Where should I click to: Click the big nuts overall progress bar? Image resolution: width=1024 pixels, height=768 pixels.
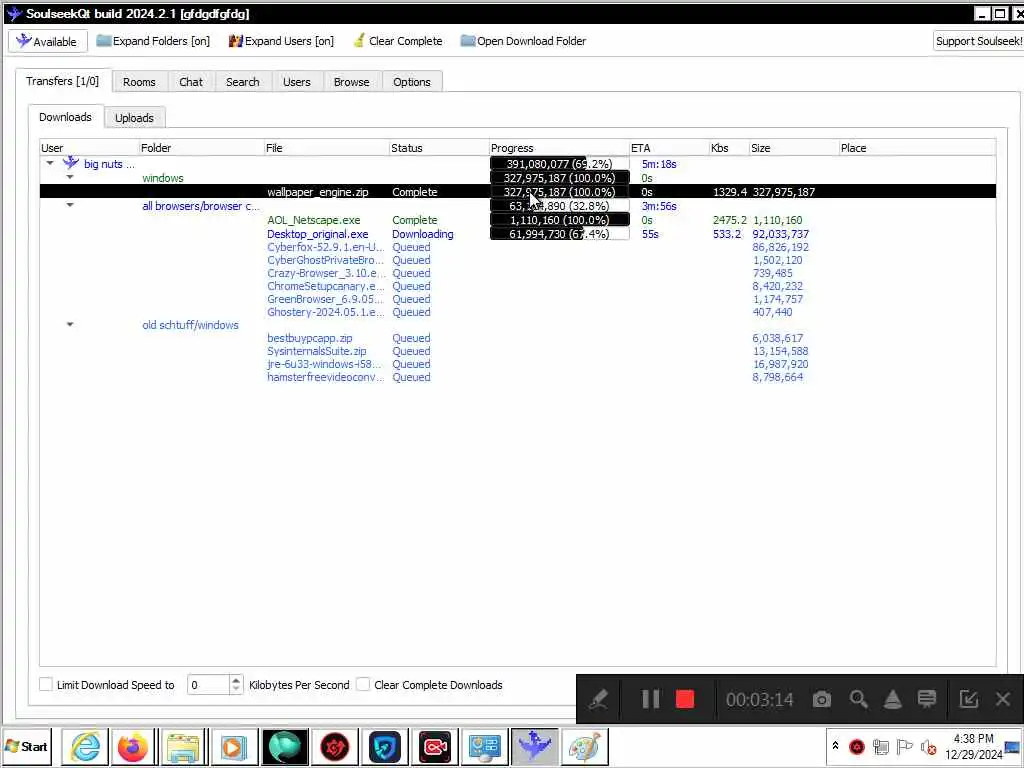(x=560, y=164)
